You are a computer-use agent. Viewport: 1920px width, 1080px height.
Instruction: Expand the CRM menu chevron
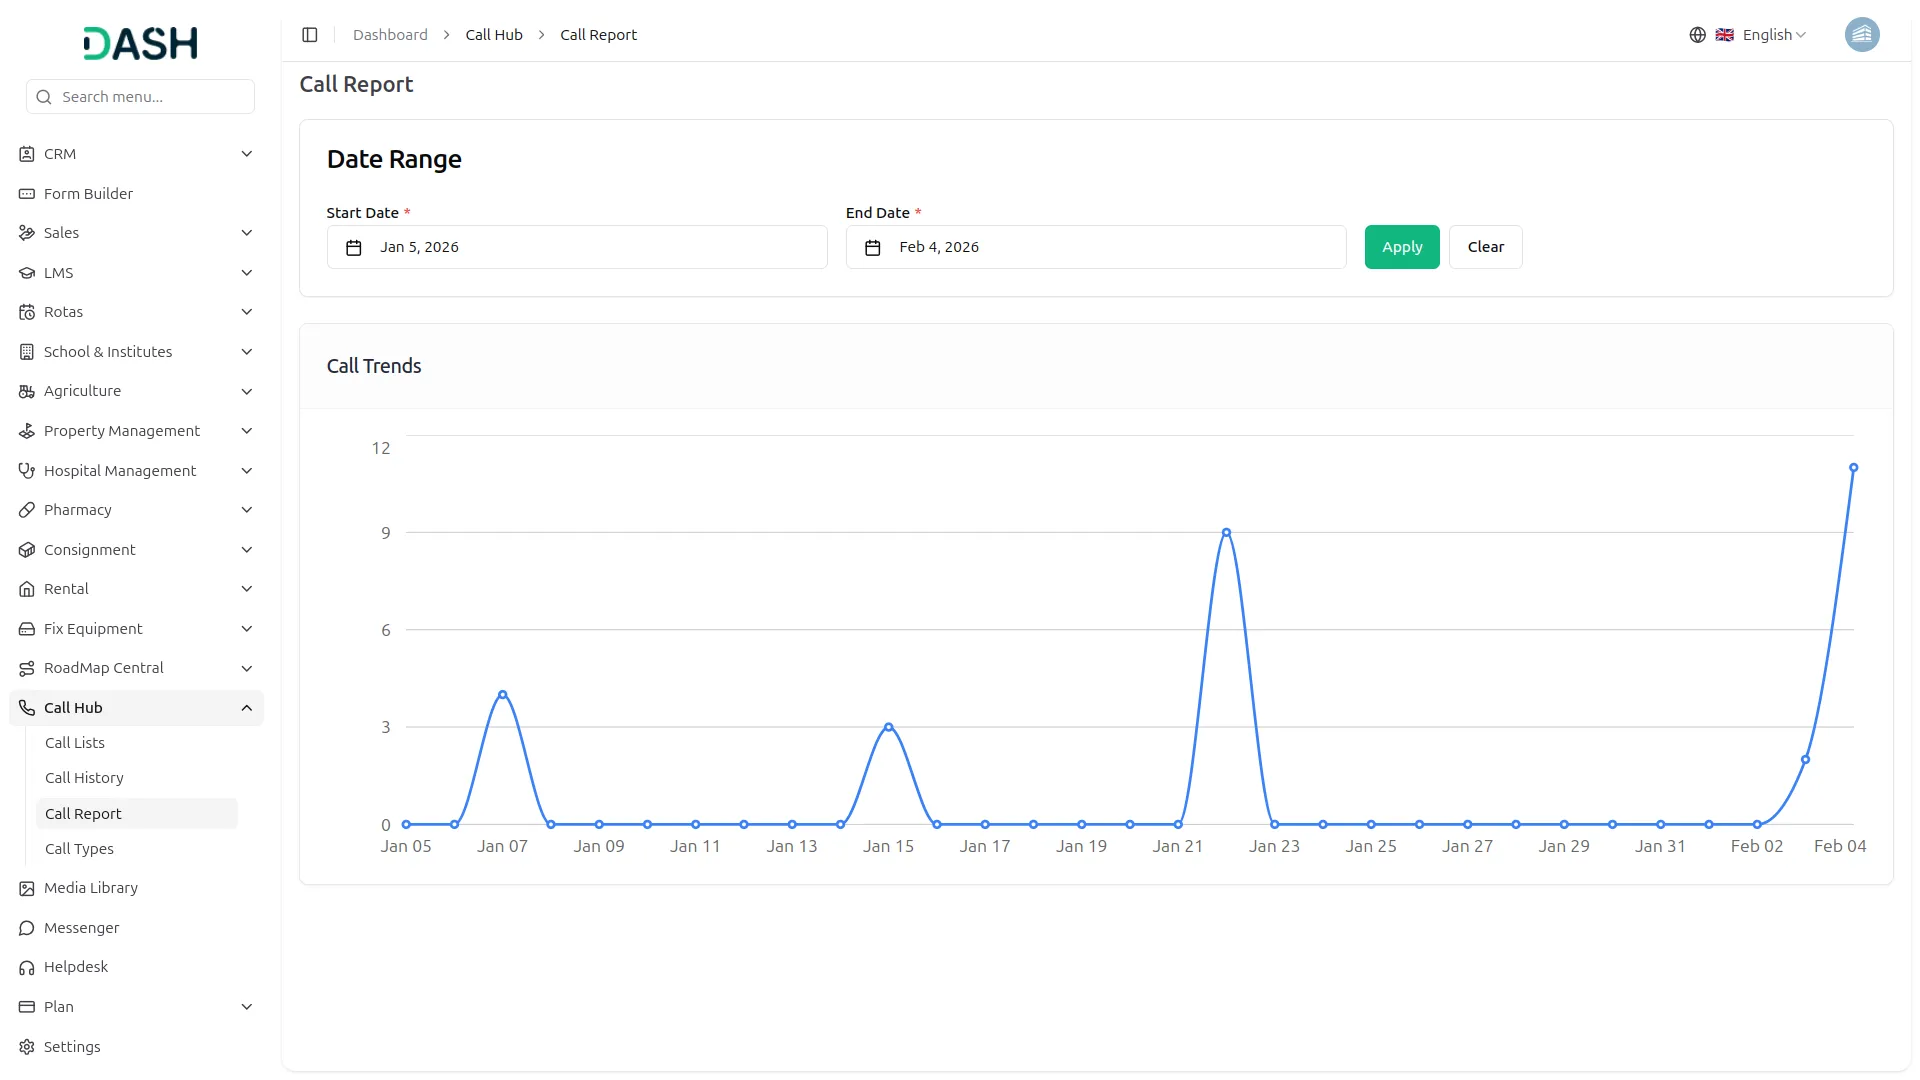point(247,154)
